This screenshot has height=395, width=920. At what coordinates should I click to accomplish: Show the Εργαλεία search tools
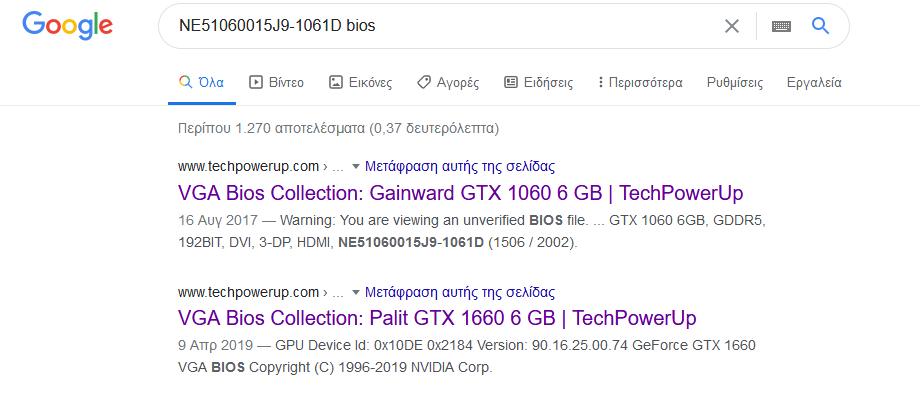pos(814,83)
